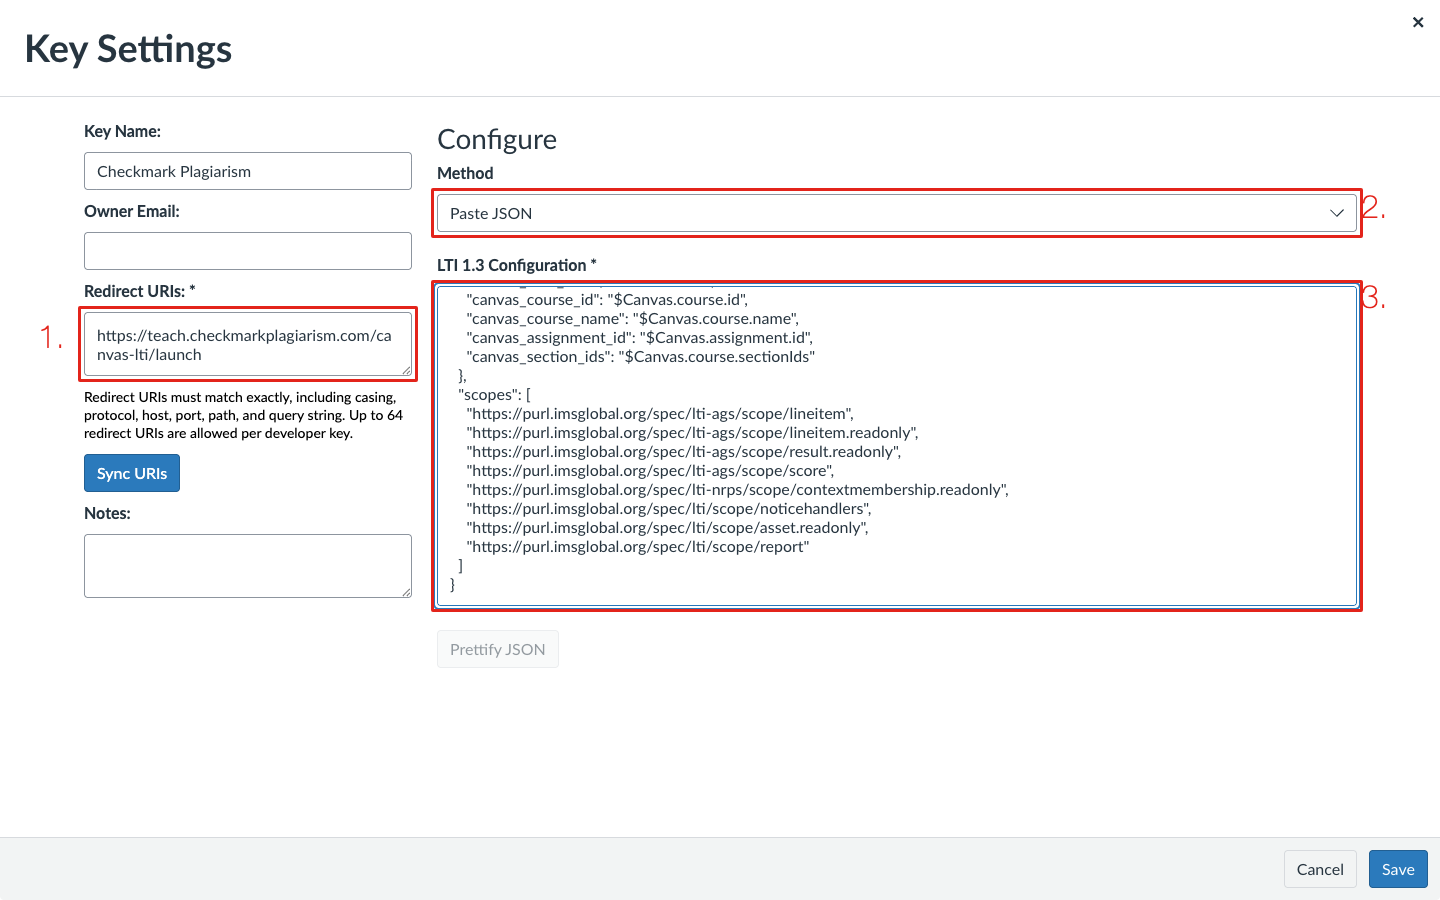Save the key settings

click(1398, 869)
